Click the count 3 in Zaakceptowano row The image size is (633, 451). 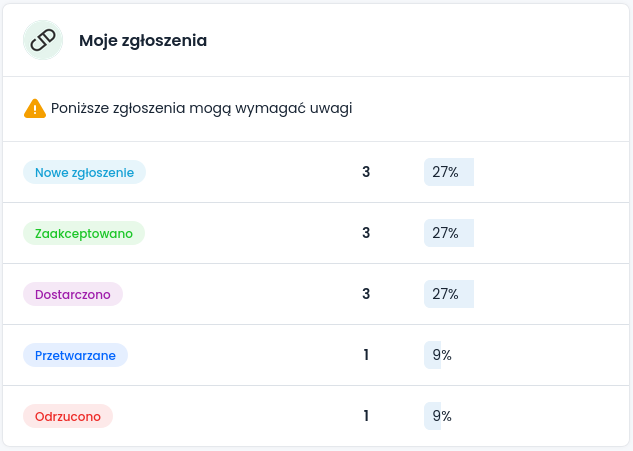366,233
